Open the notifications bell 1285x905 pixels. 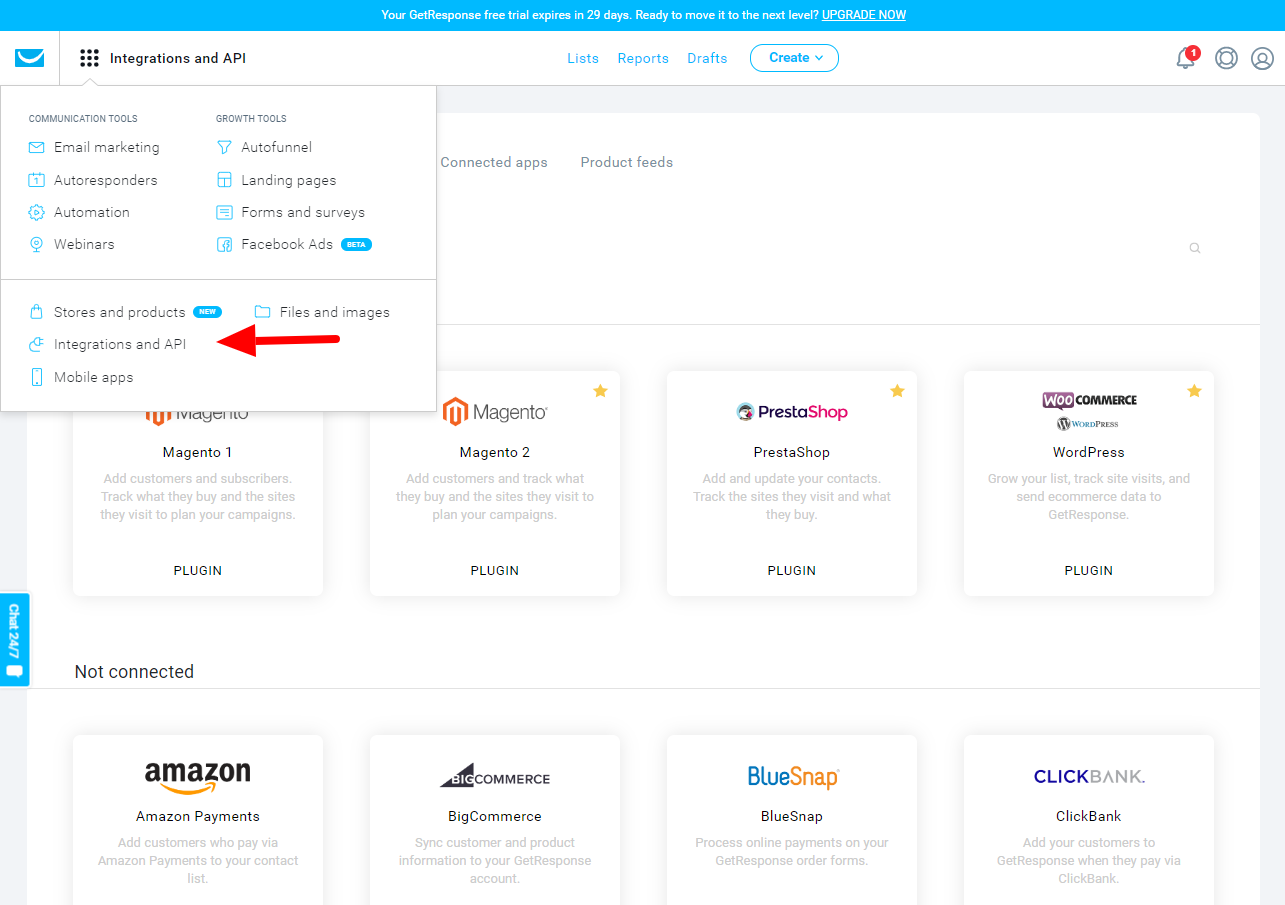pos(1186,58)
